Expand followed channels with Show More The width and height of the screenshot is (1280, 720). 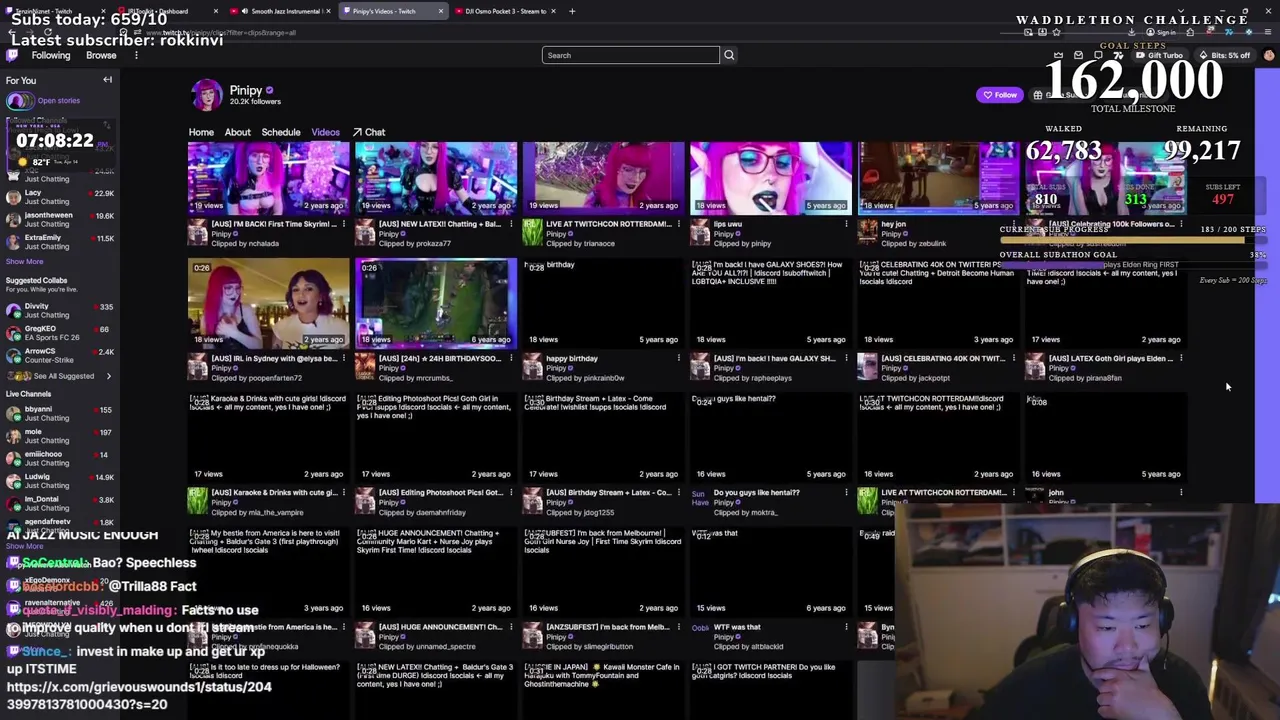24,262
